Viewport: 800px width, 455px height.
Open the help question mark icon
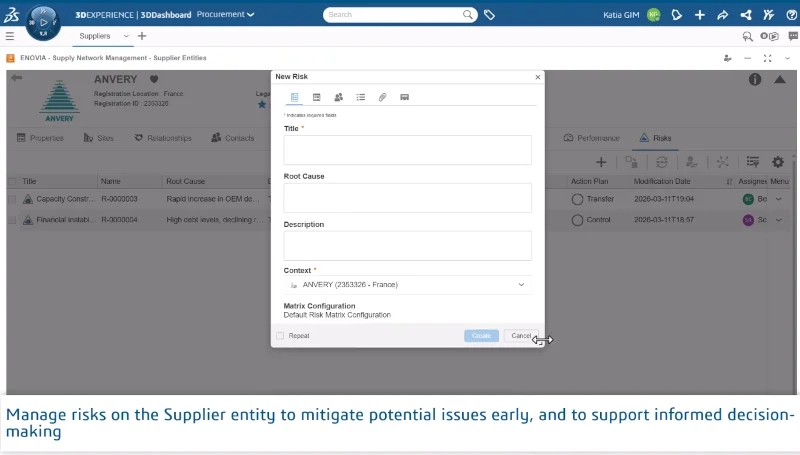point(791,15)
